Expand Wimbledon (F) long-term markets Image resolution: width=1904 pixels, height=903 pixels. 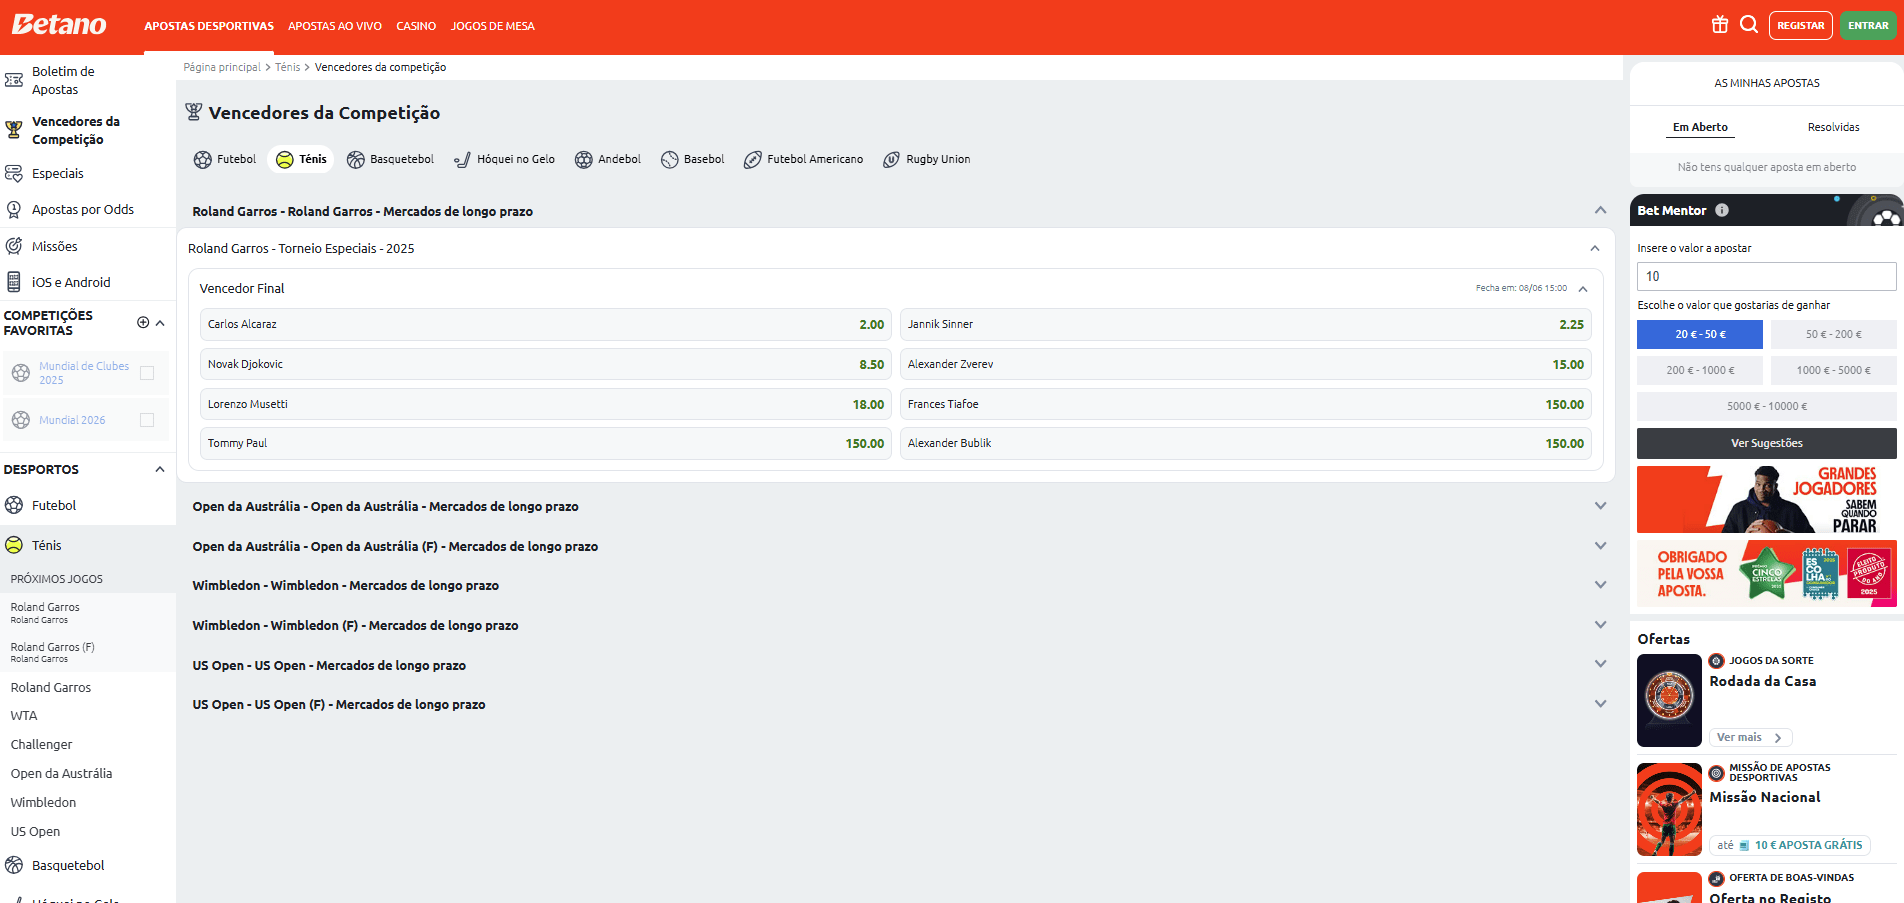pyautogui.click(x=1600, y=625)
